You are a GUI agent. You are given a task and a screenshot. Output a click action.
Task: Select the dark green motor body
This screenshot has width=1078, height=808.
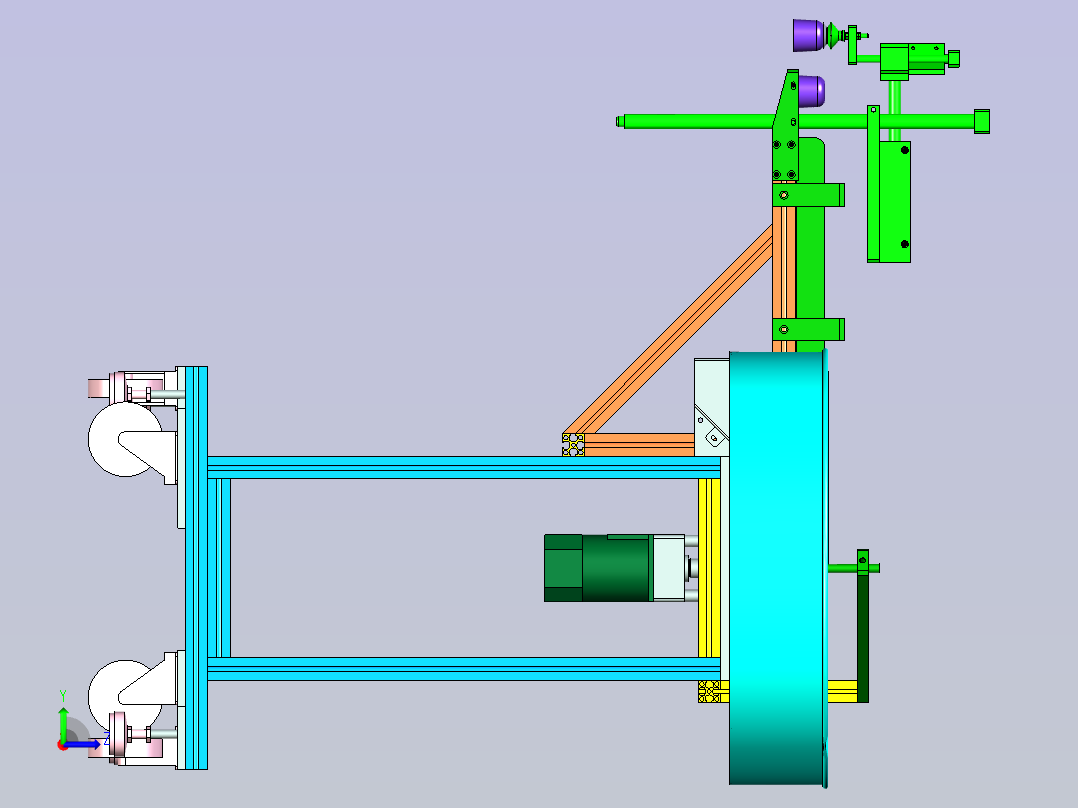(x=597, y=568)
